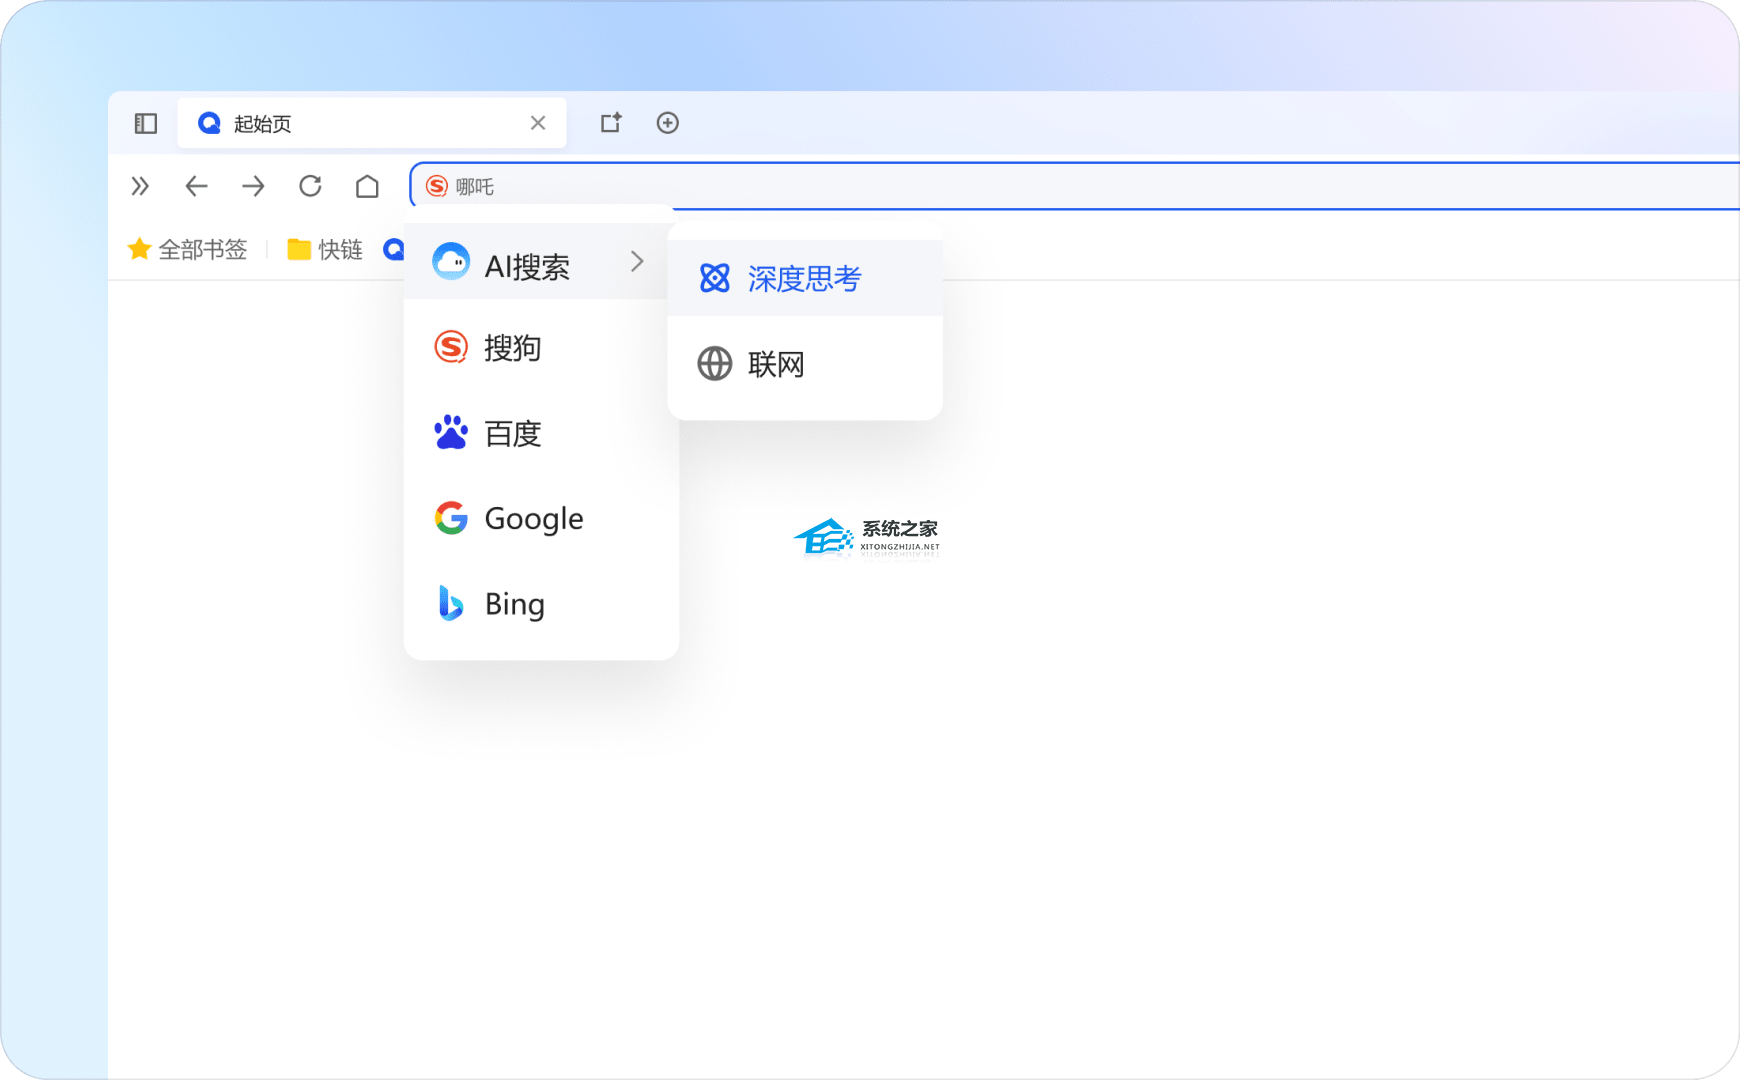This screenshot has height=1080, width=1740.
Task: Click the Sogou engine icon in address bar
Action: pyautogui.click(x=437, y=186)
